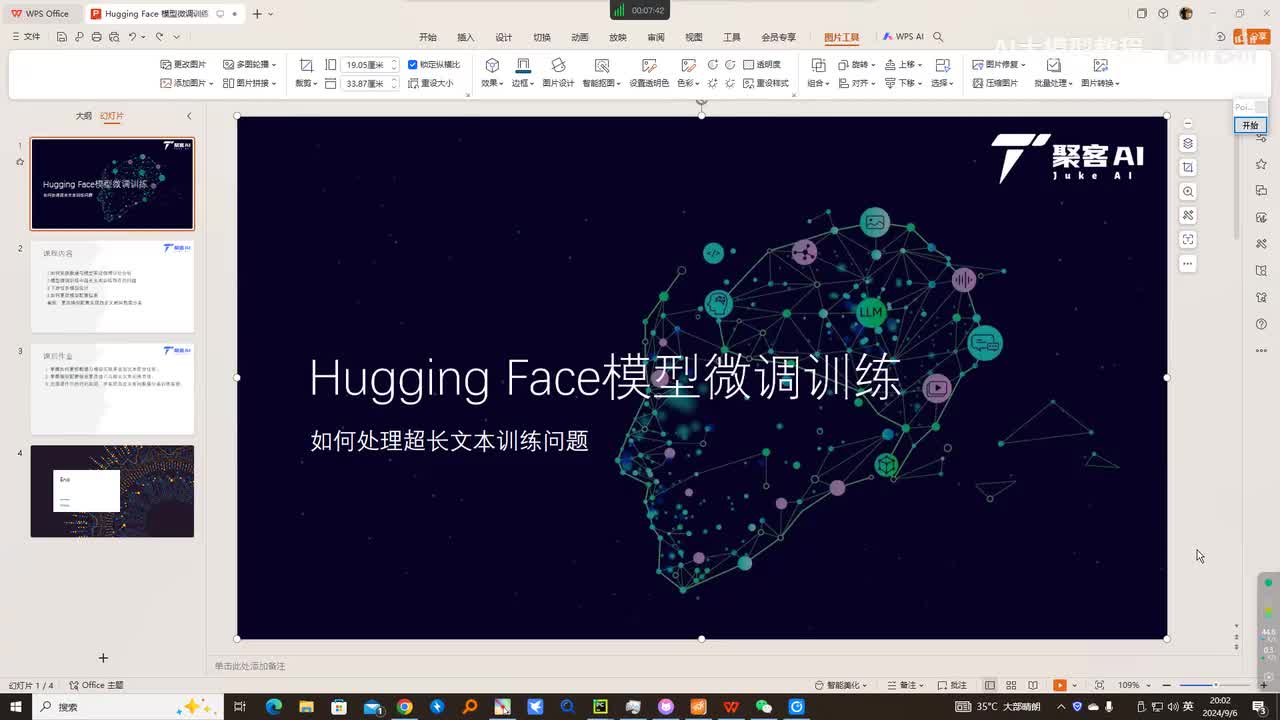Open the WPS AI tab
Screen dimensions: 1280x720
[904, 37]
